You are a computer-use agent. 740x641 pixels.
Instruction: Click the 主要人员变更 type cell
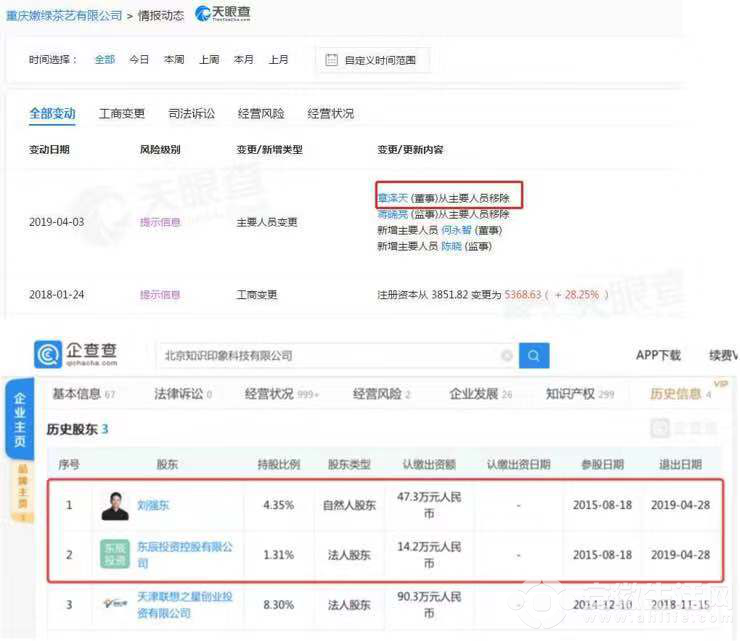click(267, 222)
